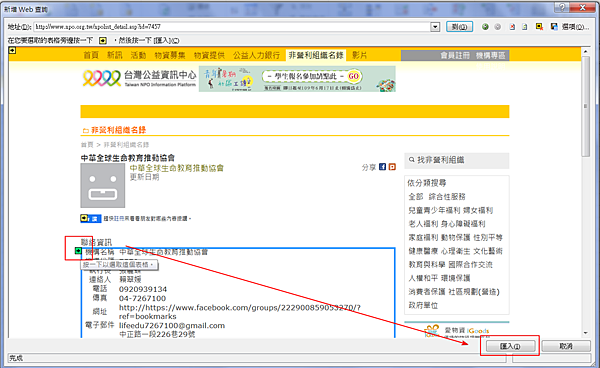Image resolution: width=600 pixels, height=368 pixels.
Task: Cancel the web query with 取消
Action: 566,346
